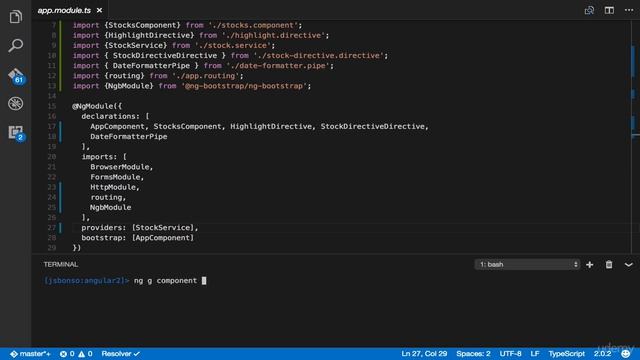The height and width of the screenshot is (360, 640).
Task: Select language mode TypeScript
Action: (x=567, y=354)
